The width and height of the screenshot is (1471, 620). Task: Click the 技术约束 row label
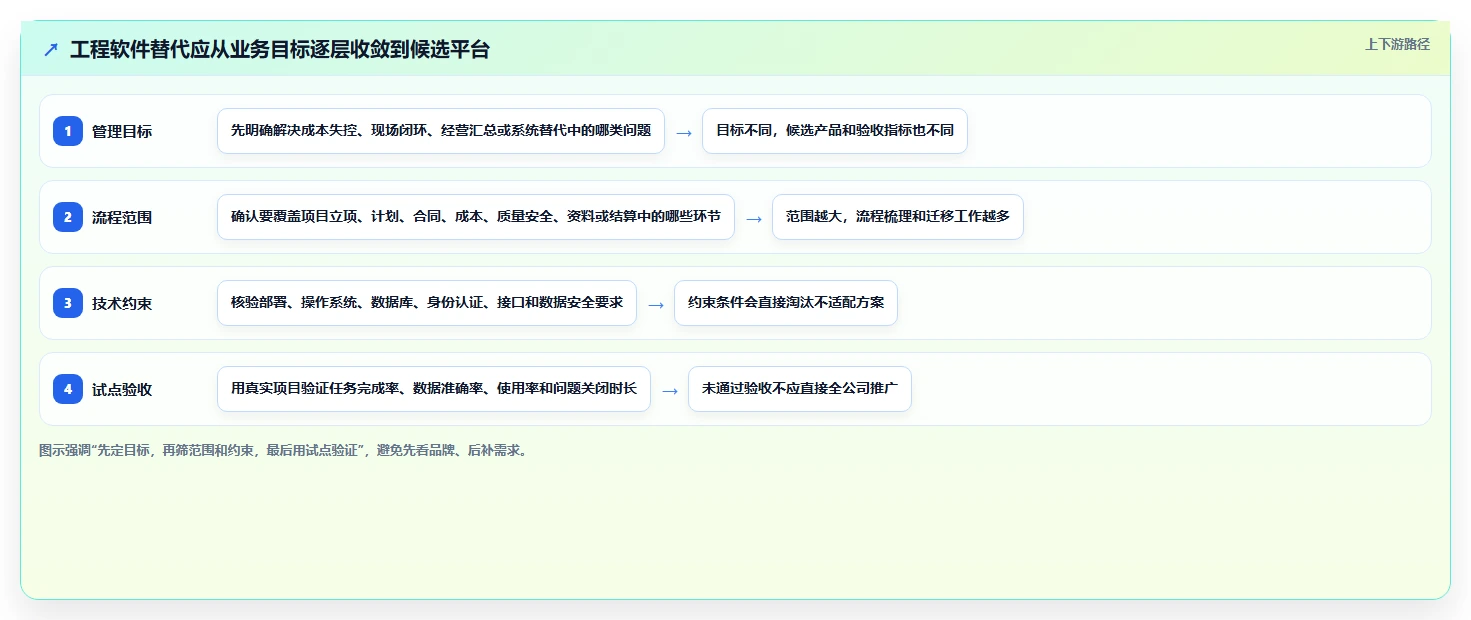[122, 303]
